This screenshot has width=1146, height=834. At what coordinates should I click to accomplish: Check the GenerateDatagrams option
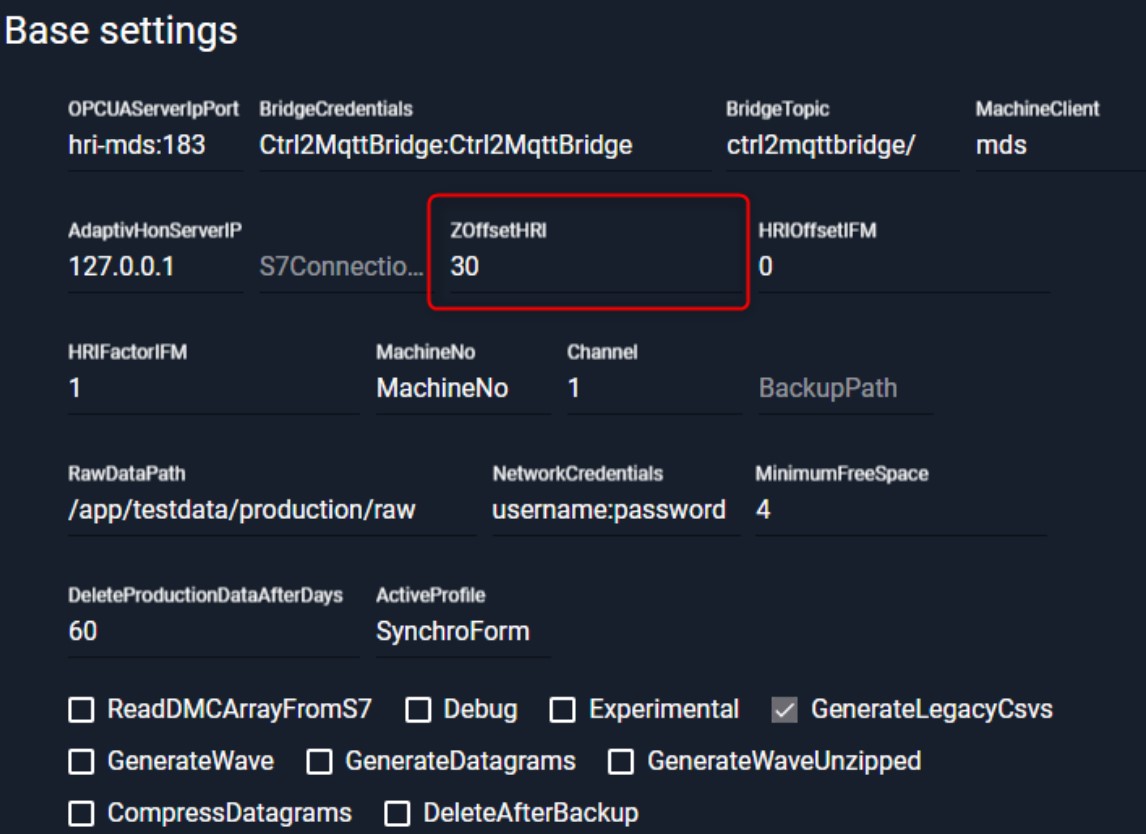click(x=320, y=761)
